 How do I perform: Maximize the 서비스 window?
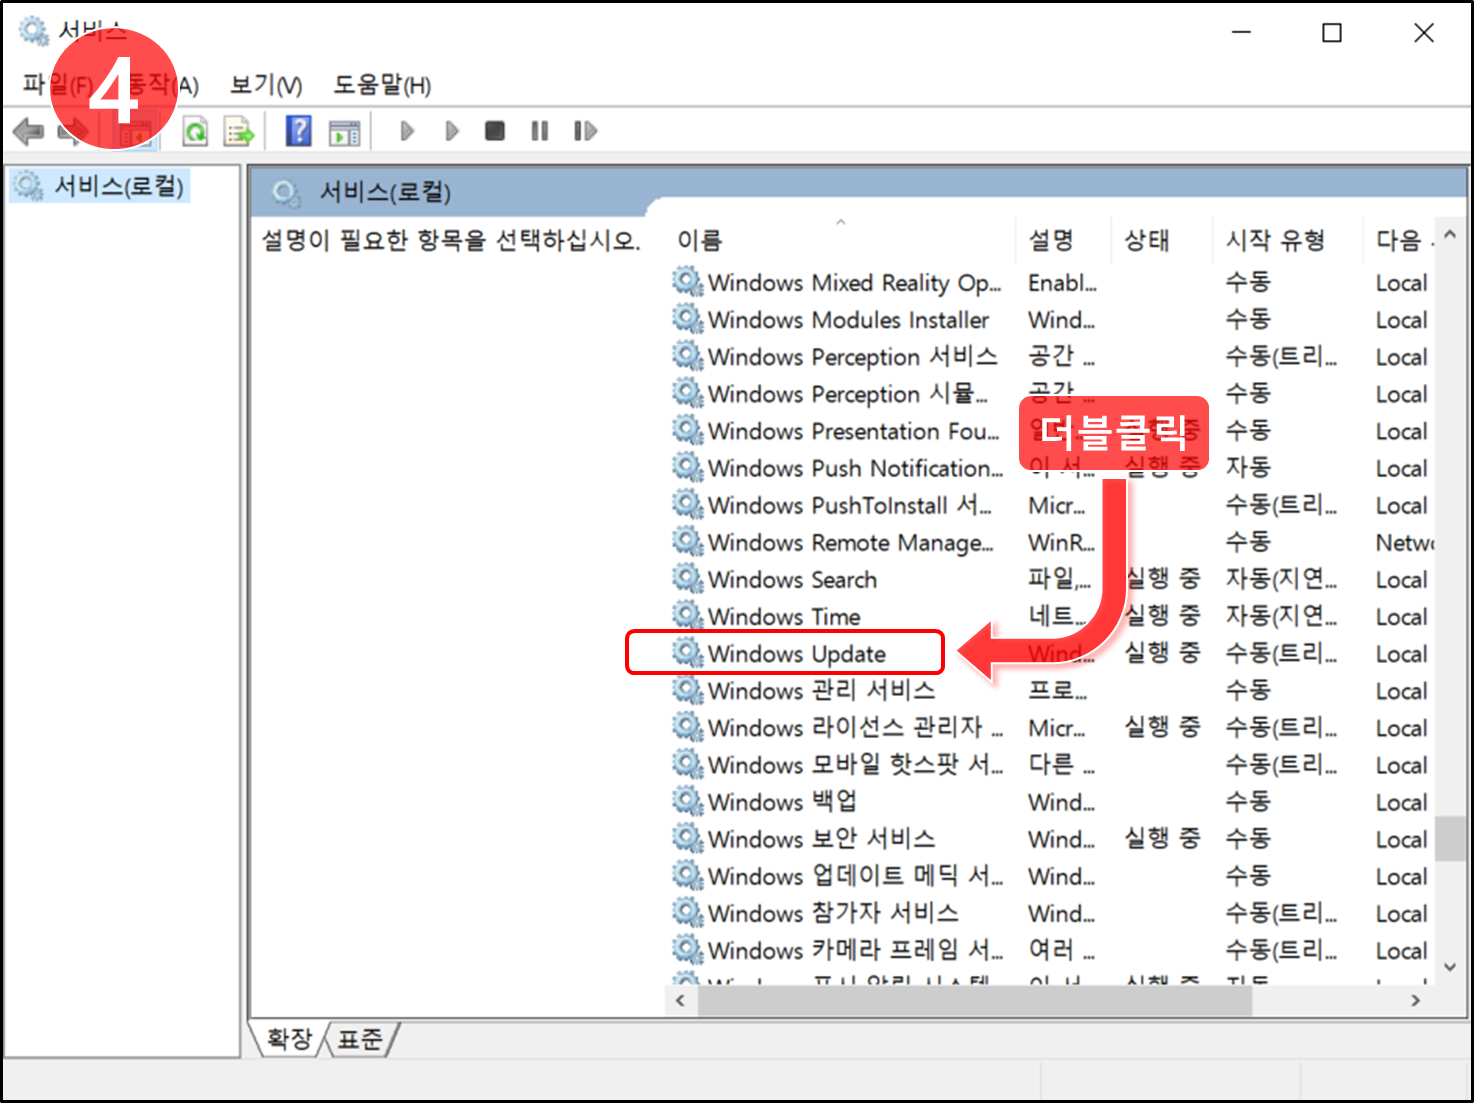coord(1332,33)
